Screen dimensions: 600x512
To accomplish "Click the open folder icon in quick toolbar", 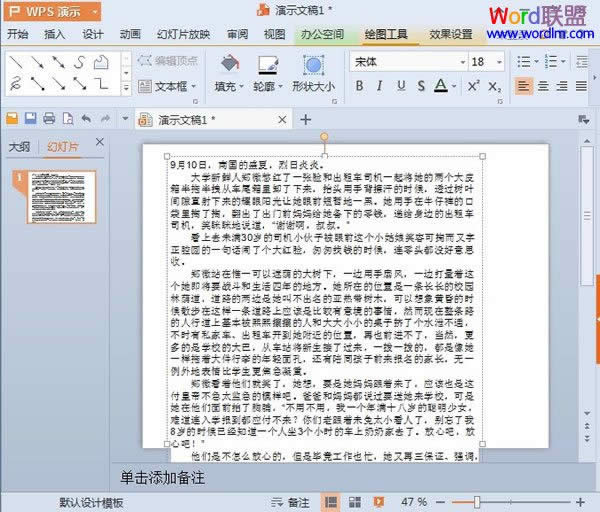I will pos(12,119).
